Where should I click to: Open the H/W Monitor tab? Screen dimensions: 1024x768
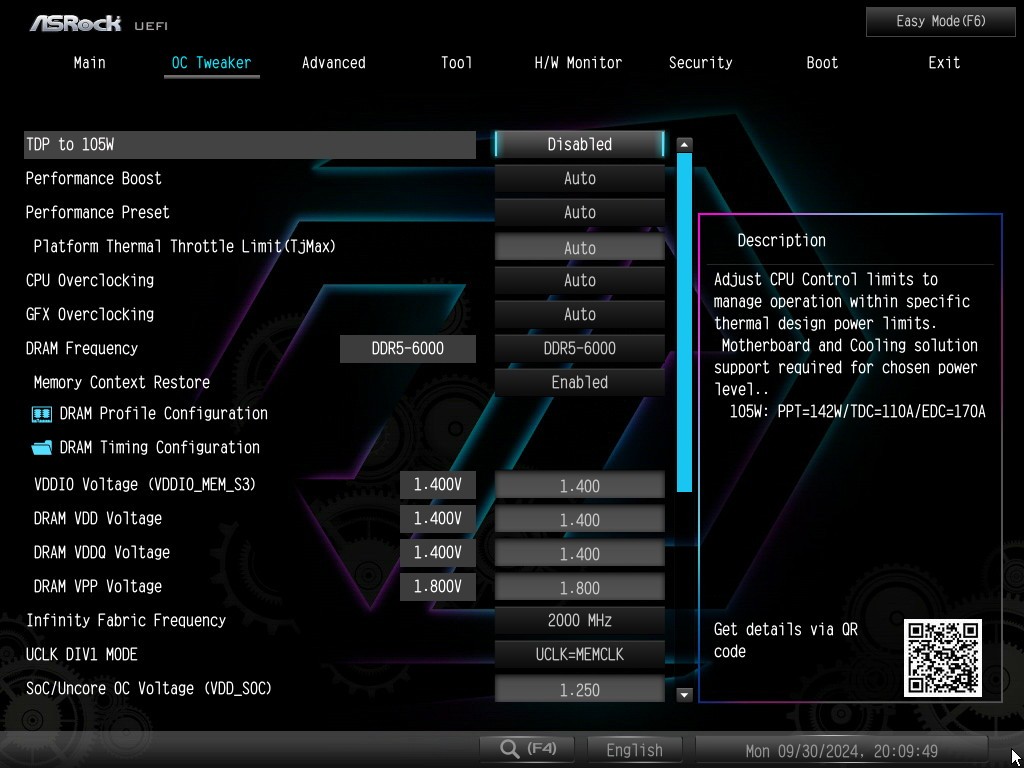point(578,63)
